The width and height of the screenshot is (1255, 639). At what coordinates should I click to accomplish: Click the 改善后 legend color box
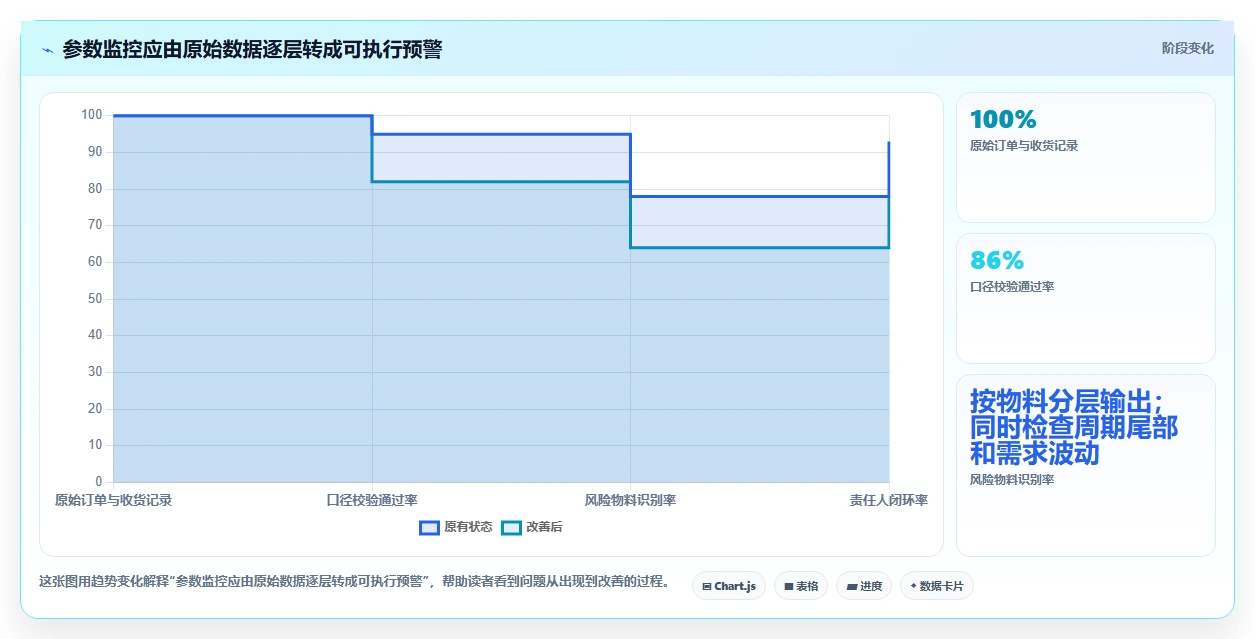click(511, 527)
